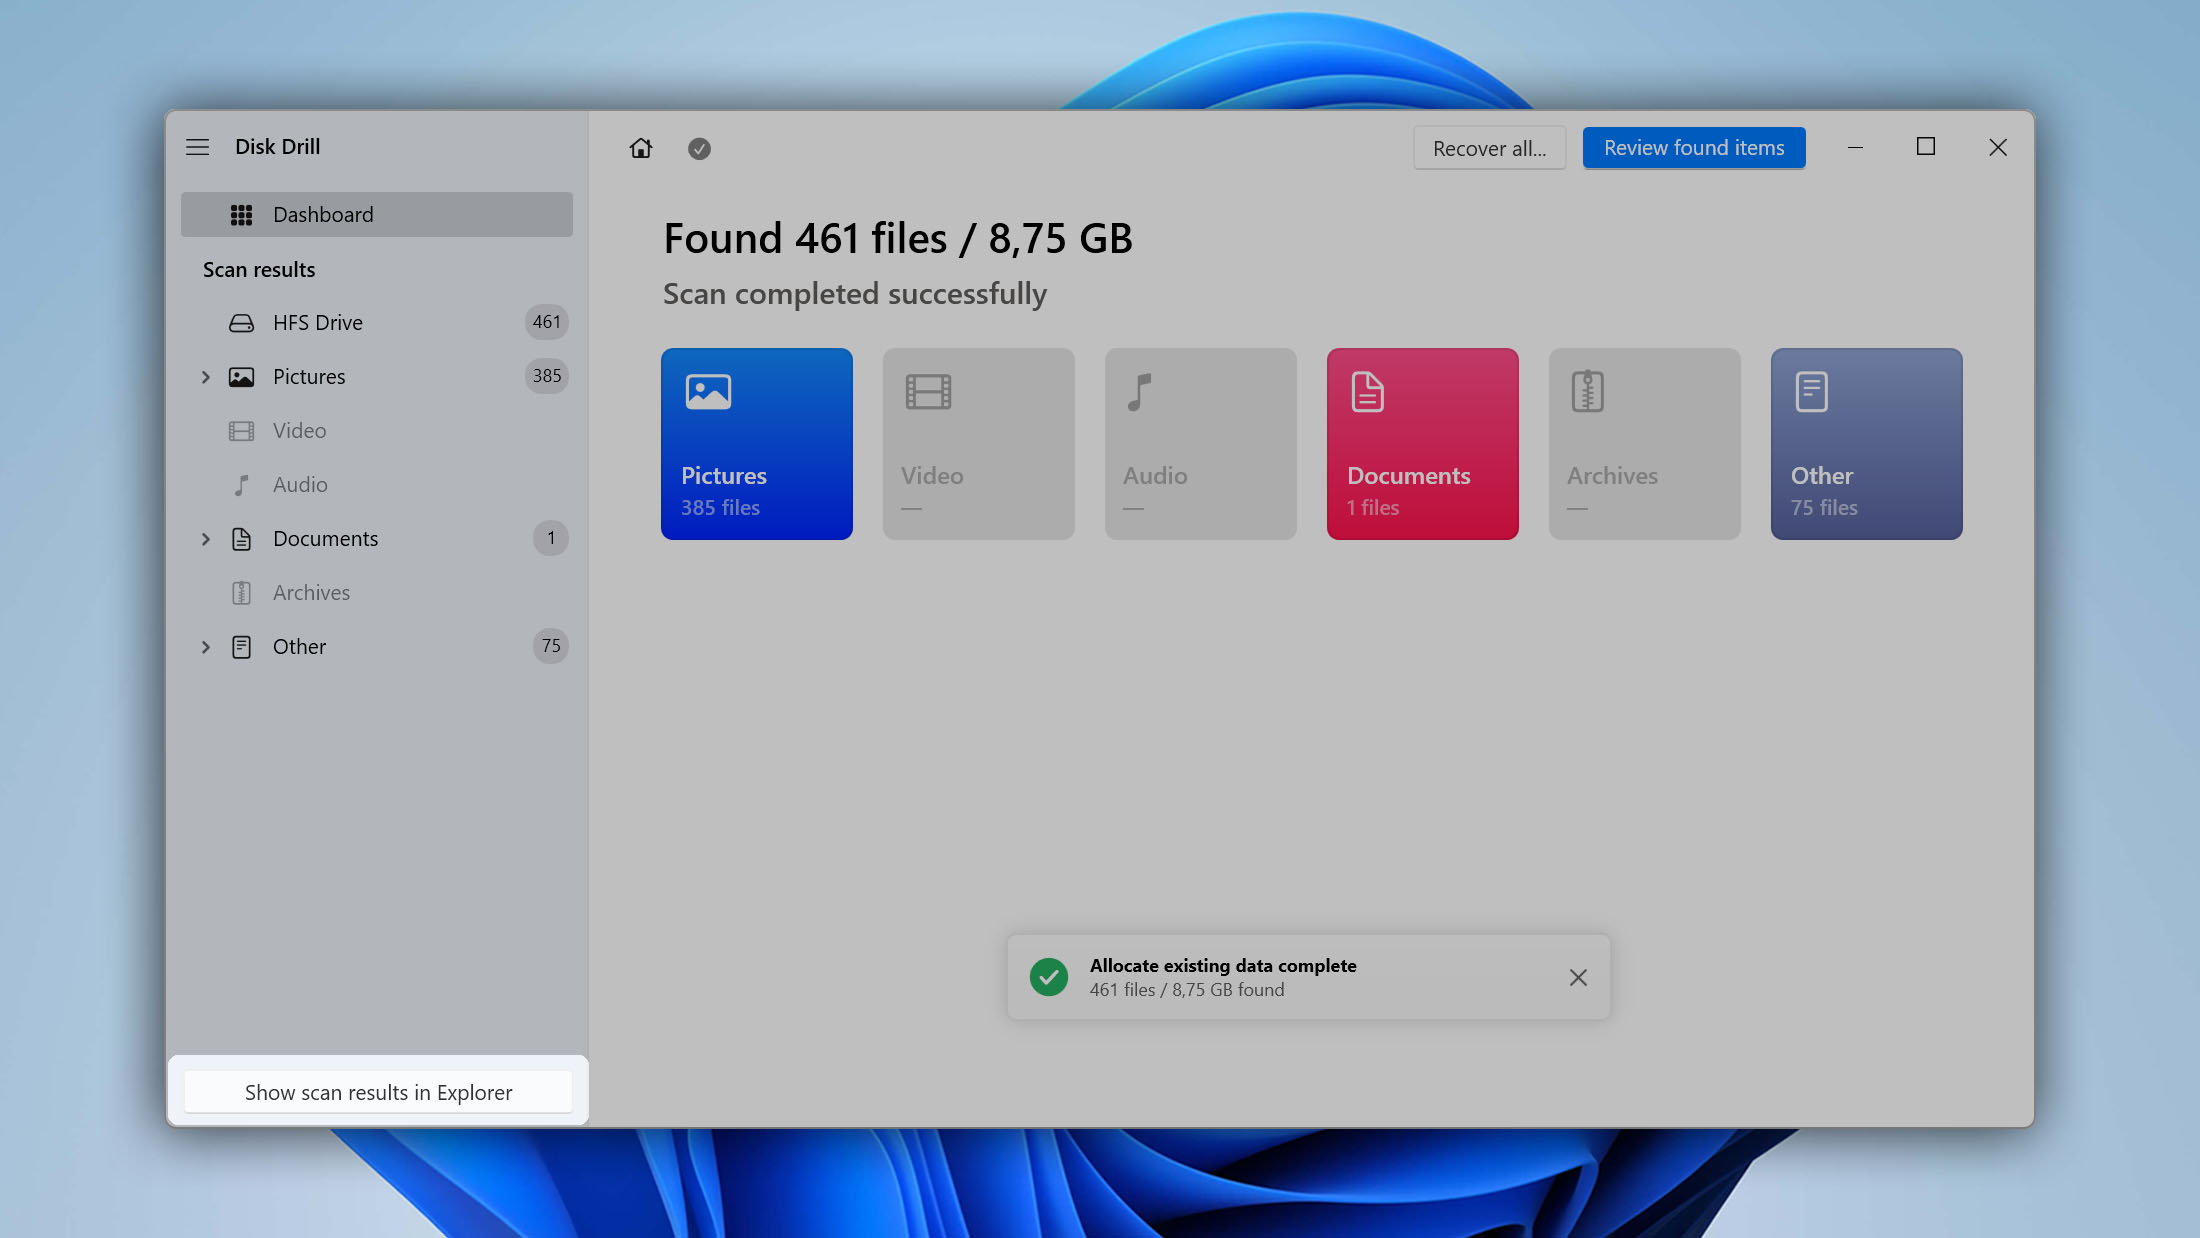Select Pictures in the sidebar list
The image size is (2200, 1238).
click(308, 375)
